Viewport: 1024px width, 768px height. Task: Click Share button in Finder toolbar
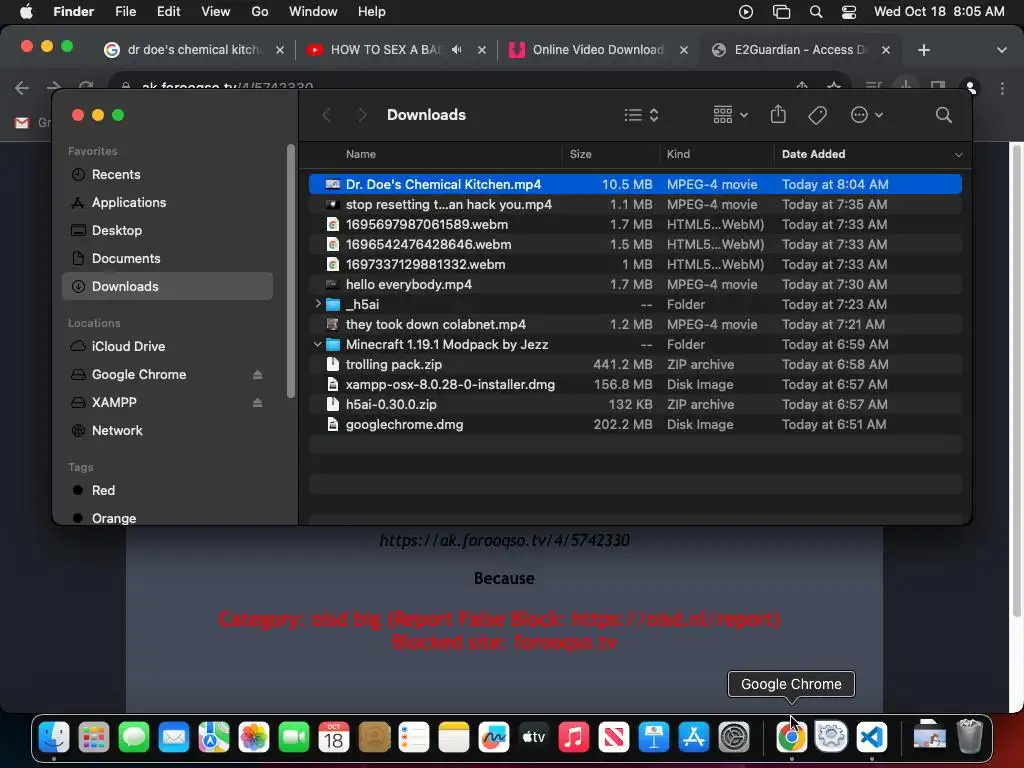tap(778, 115)
